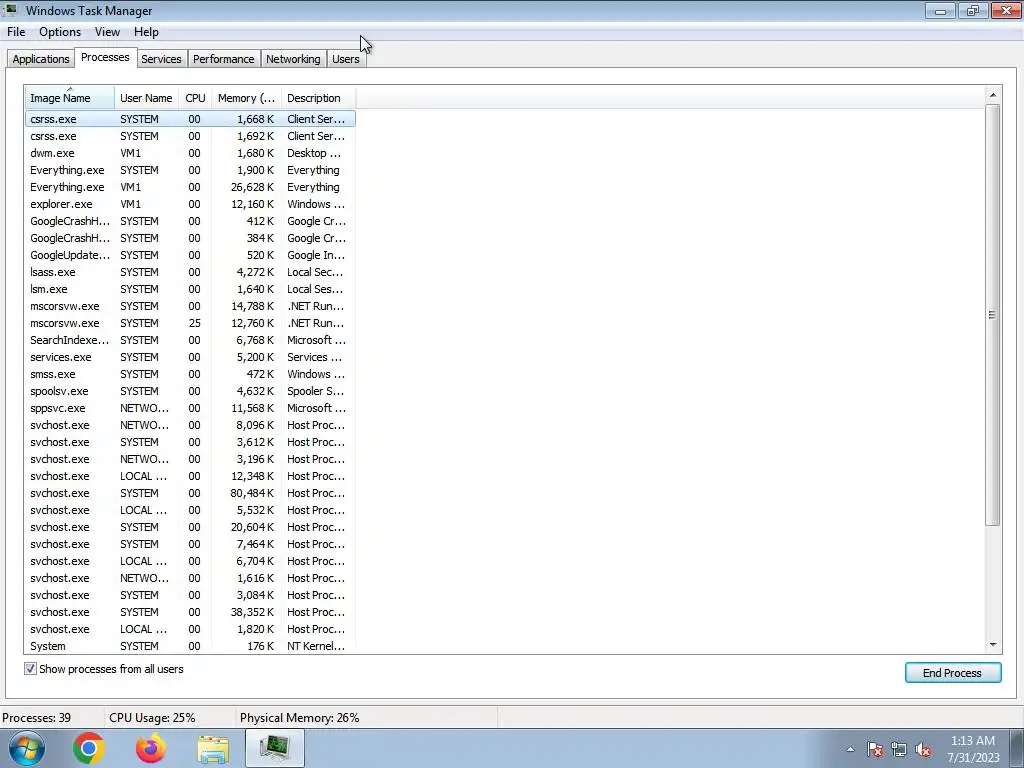Screen dimensions: 1024x768
Task: Click the muted volume tray icon
Action: click(x=923, y=750)
